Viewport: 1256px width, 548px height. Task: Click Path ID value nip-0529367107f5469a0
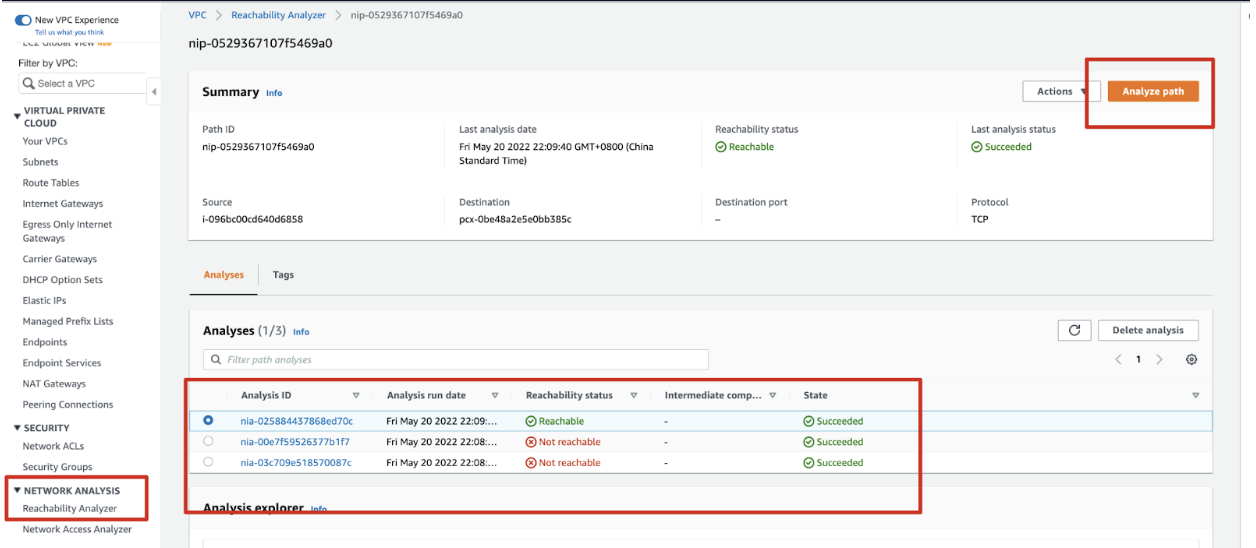click(258, 147)
